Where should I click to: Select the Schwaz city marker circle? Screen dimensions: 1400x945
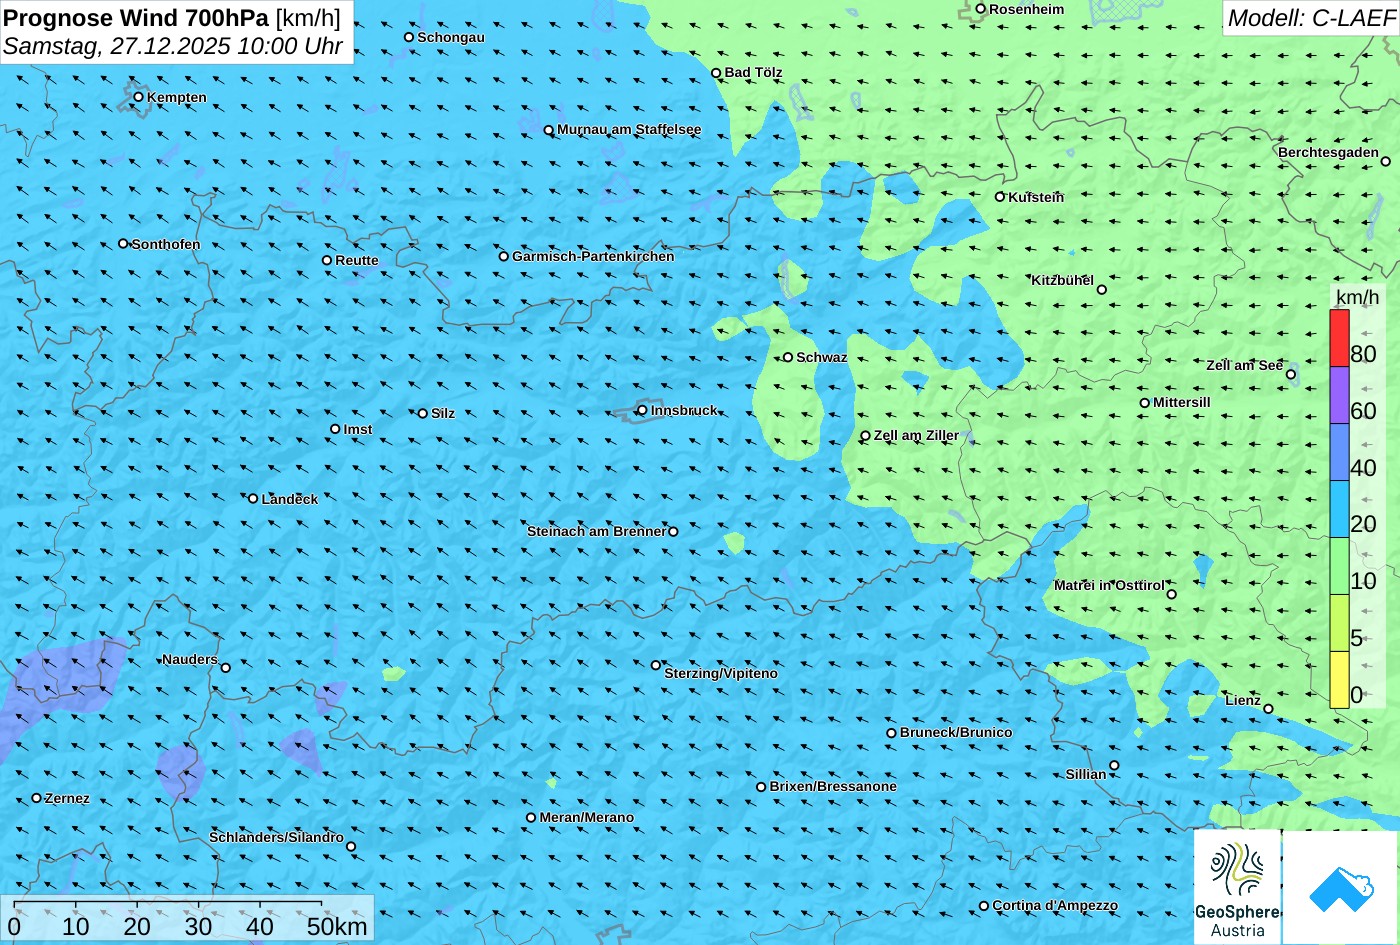click(x=788, y=357)
